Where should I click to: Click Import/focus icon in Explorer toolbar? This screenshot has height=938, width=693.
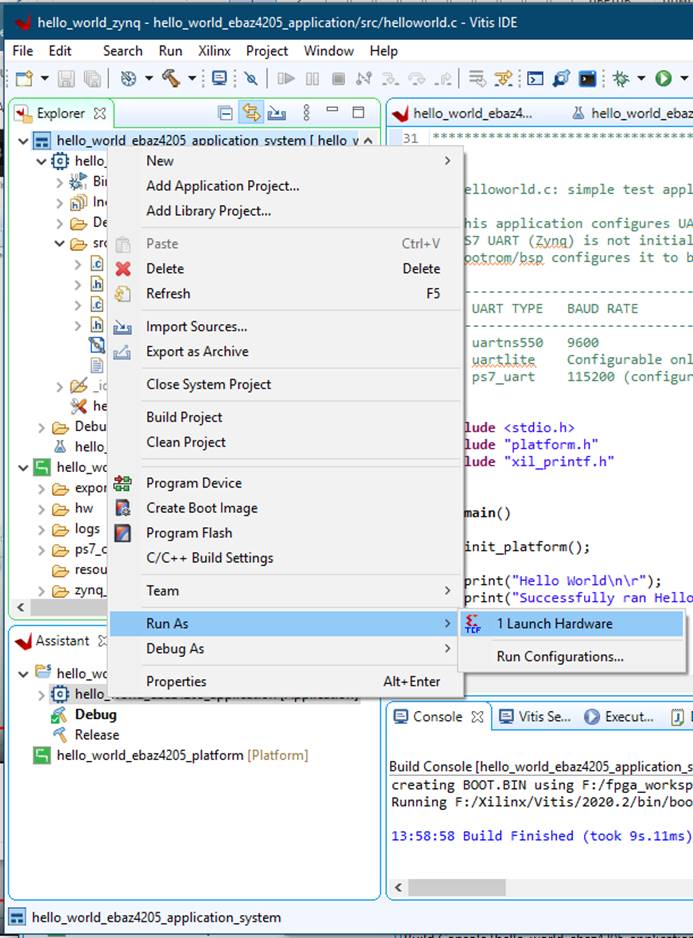click(277, 113)
